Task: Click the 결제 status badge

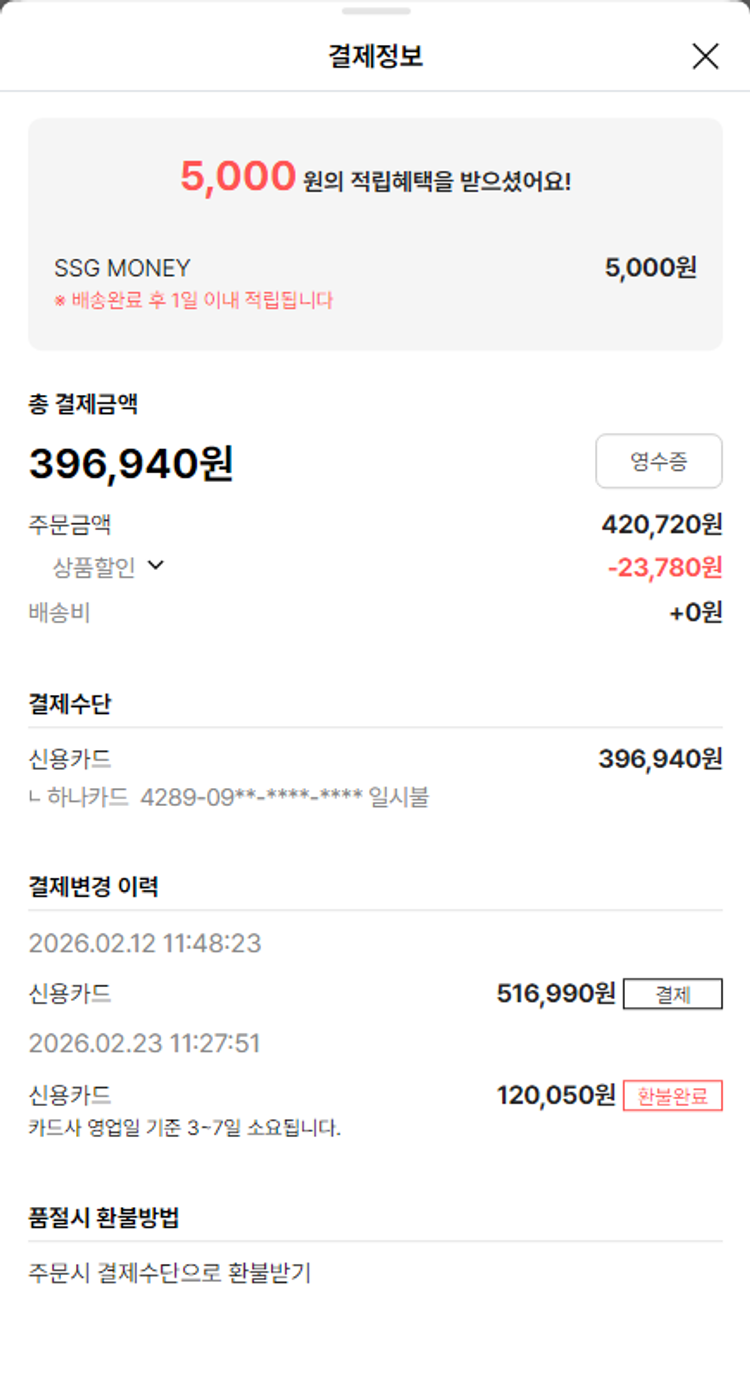Action: [x=672, y=994]
